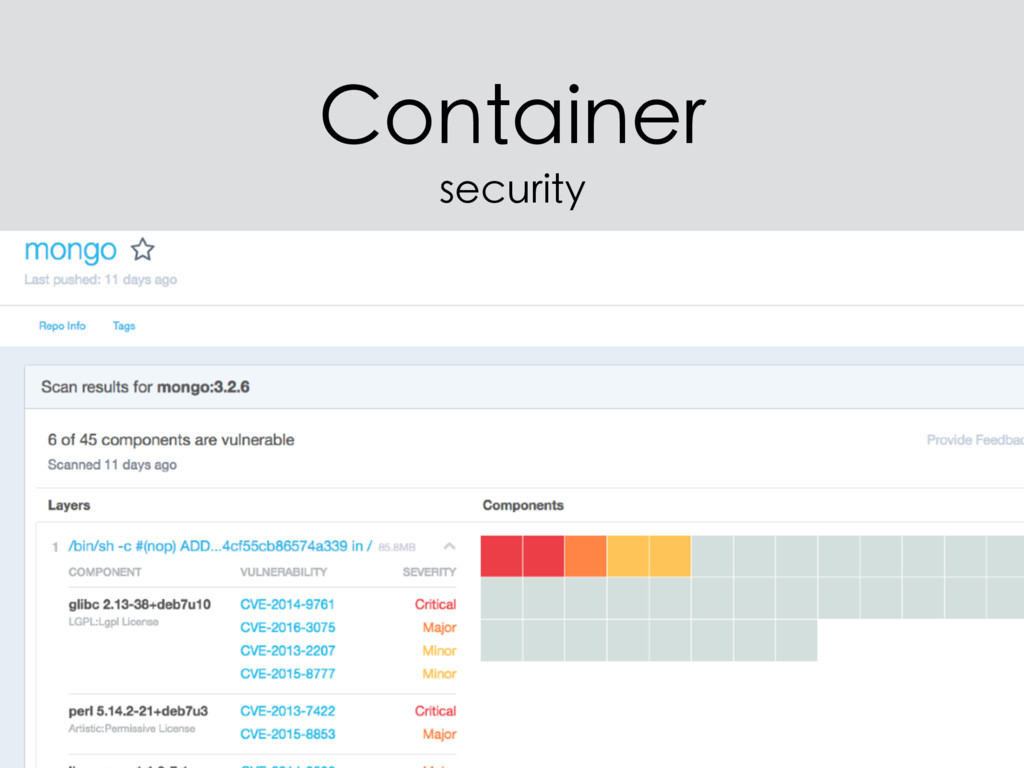Click Minor severity for CVE-2013-2207

click(440, 650)
